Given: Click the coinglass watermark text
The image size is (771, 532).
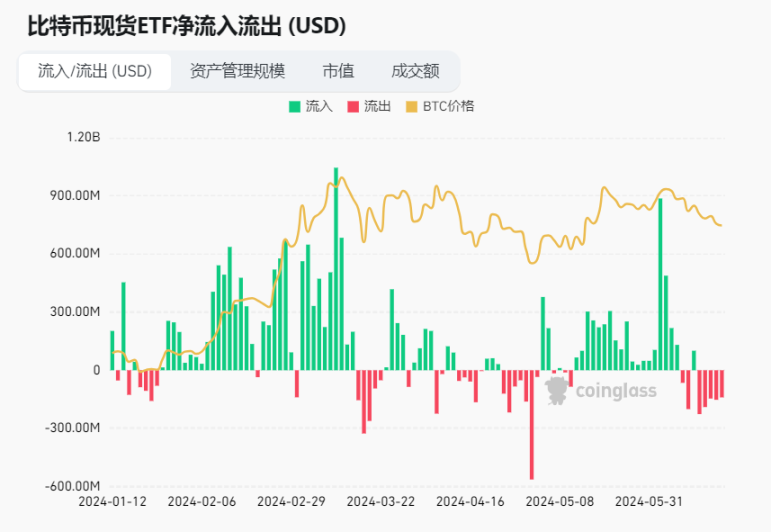Looking at the screenshot, I should [x=616, y=391].
